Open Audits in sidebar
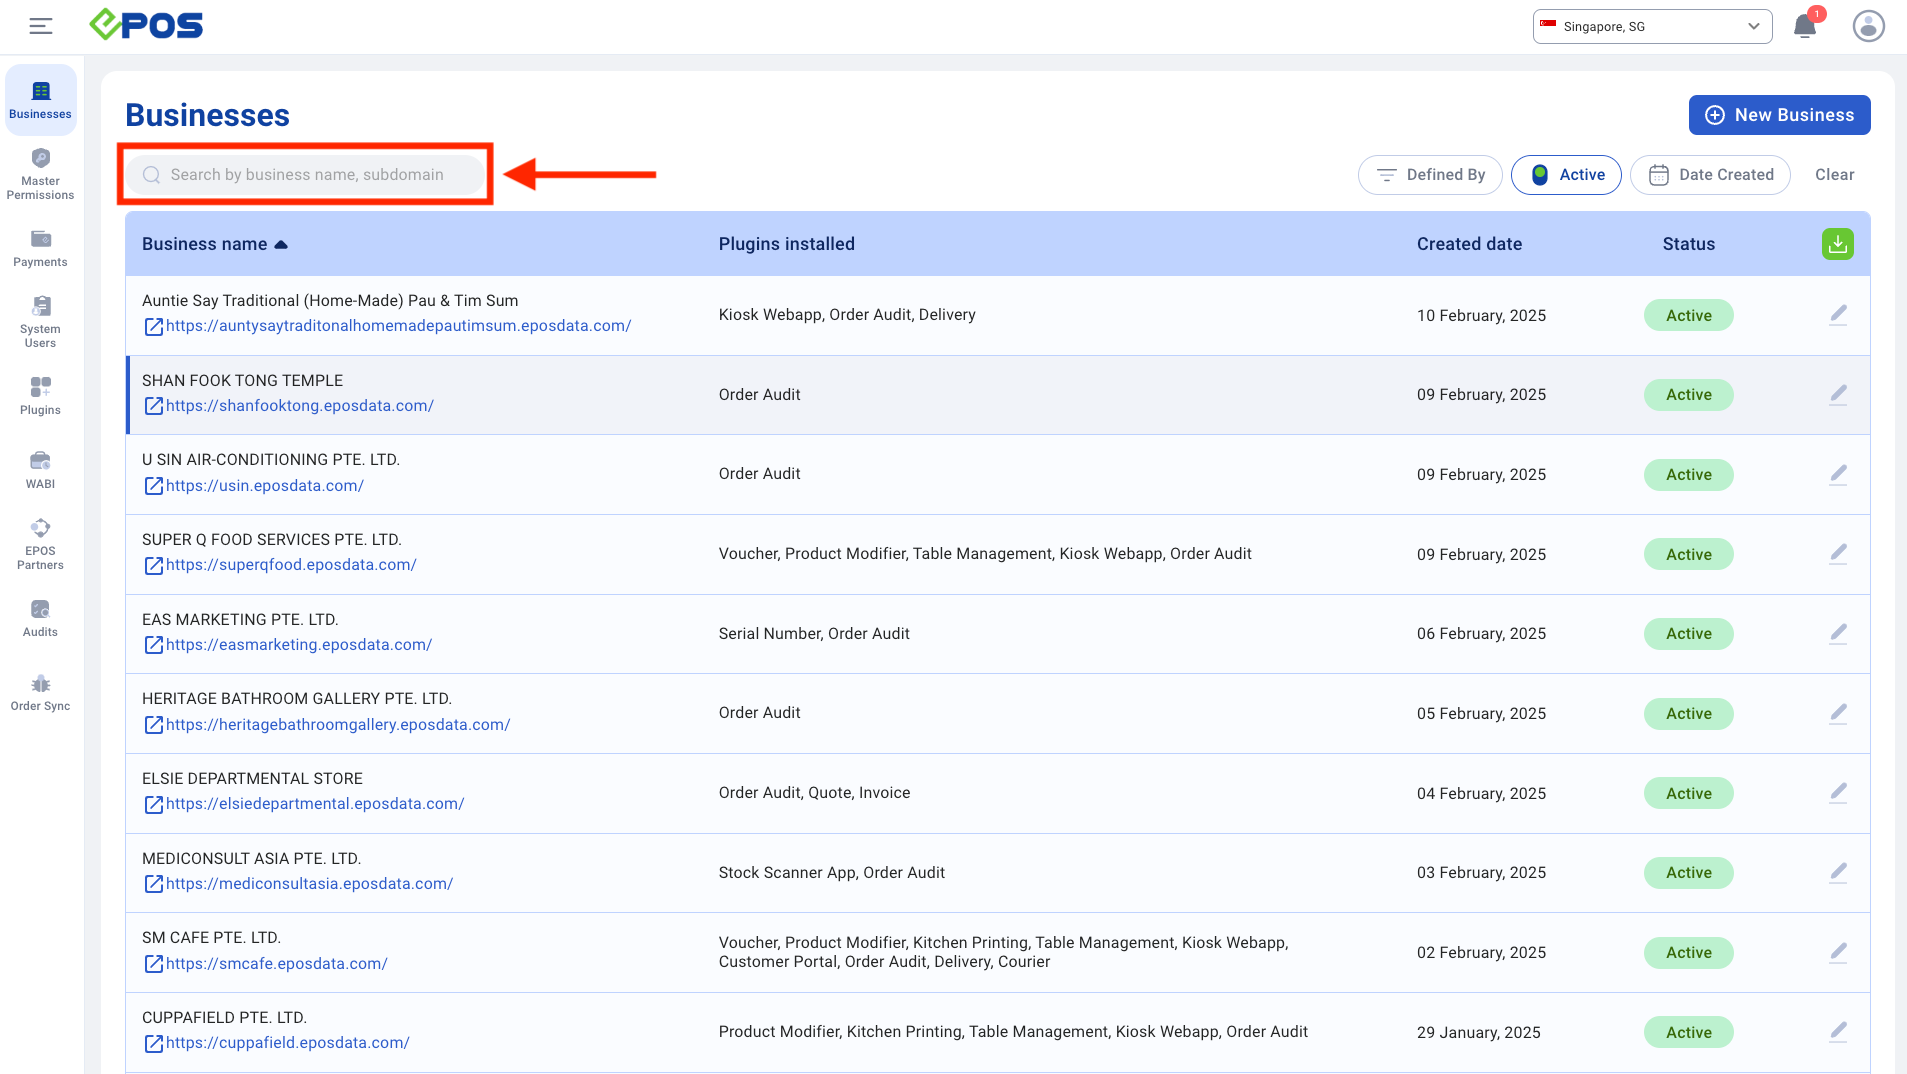This screenshot has width=1907, height=1074. 40,618
